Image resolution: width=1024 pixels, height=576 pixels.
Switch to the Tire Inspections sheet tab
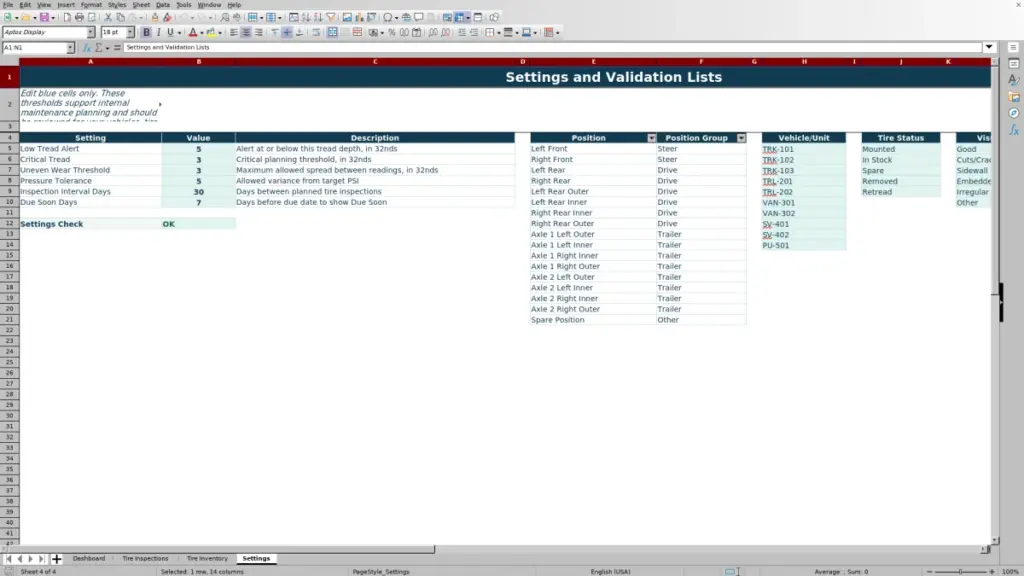coord(145,558)
